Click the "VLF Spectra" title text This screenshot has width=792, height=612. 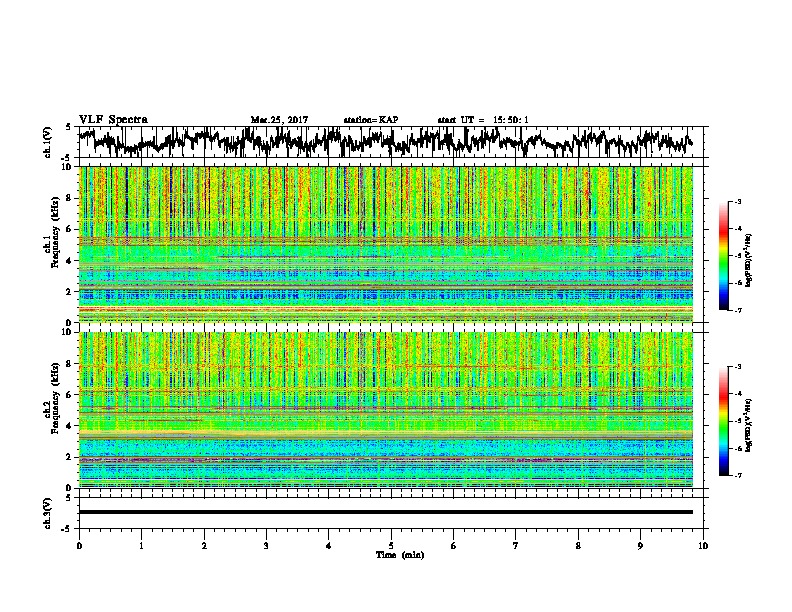tap(113, 120)
